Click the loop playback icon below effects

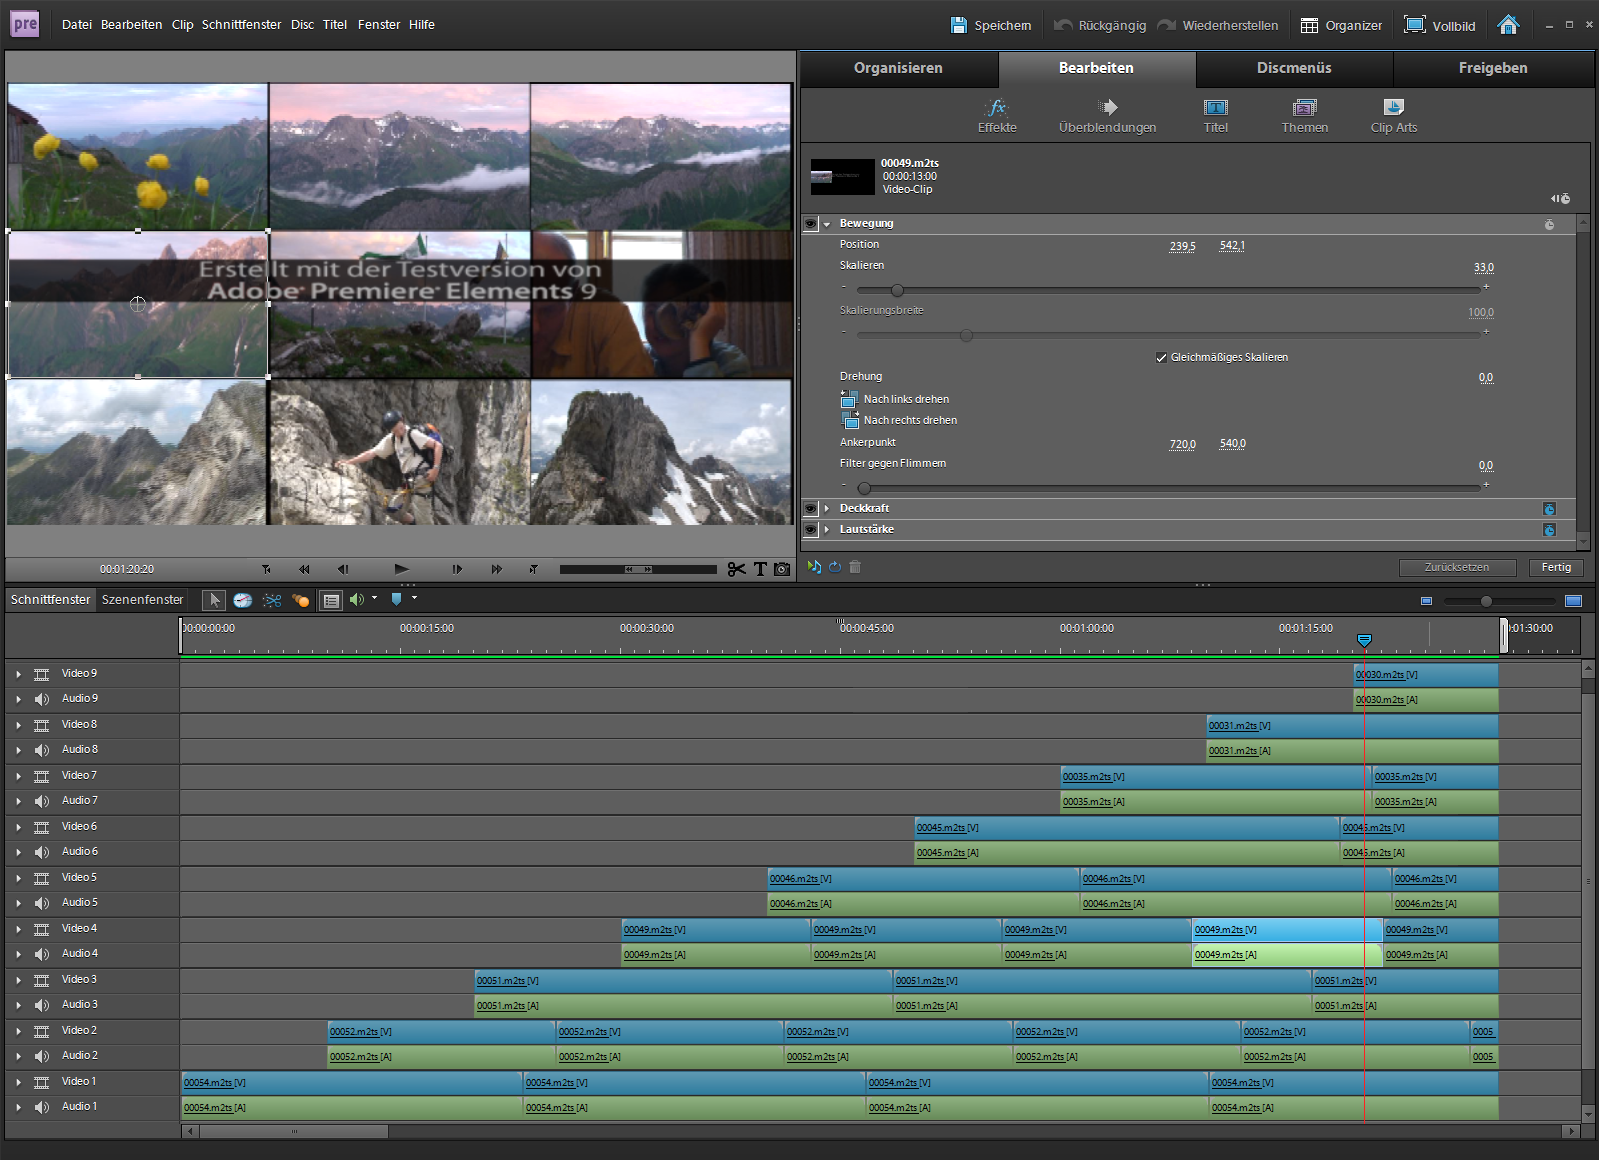(835, 567)
